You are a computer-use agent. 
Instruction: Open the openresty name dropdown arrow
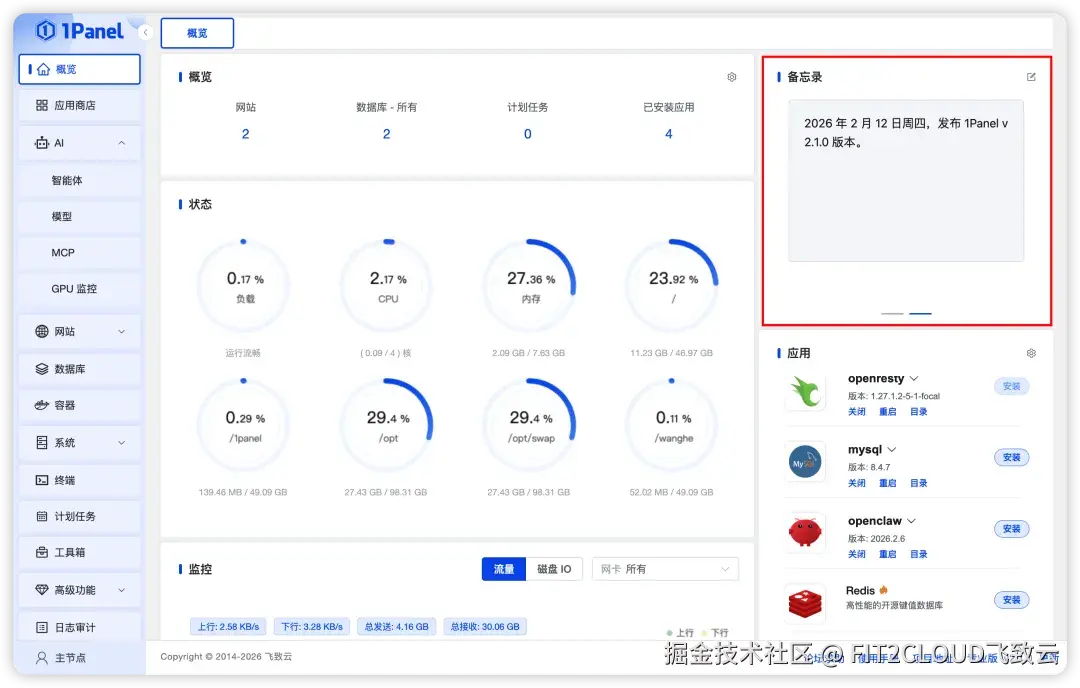914,379
